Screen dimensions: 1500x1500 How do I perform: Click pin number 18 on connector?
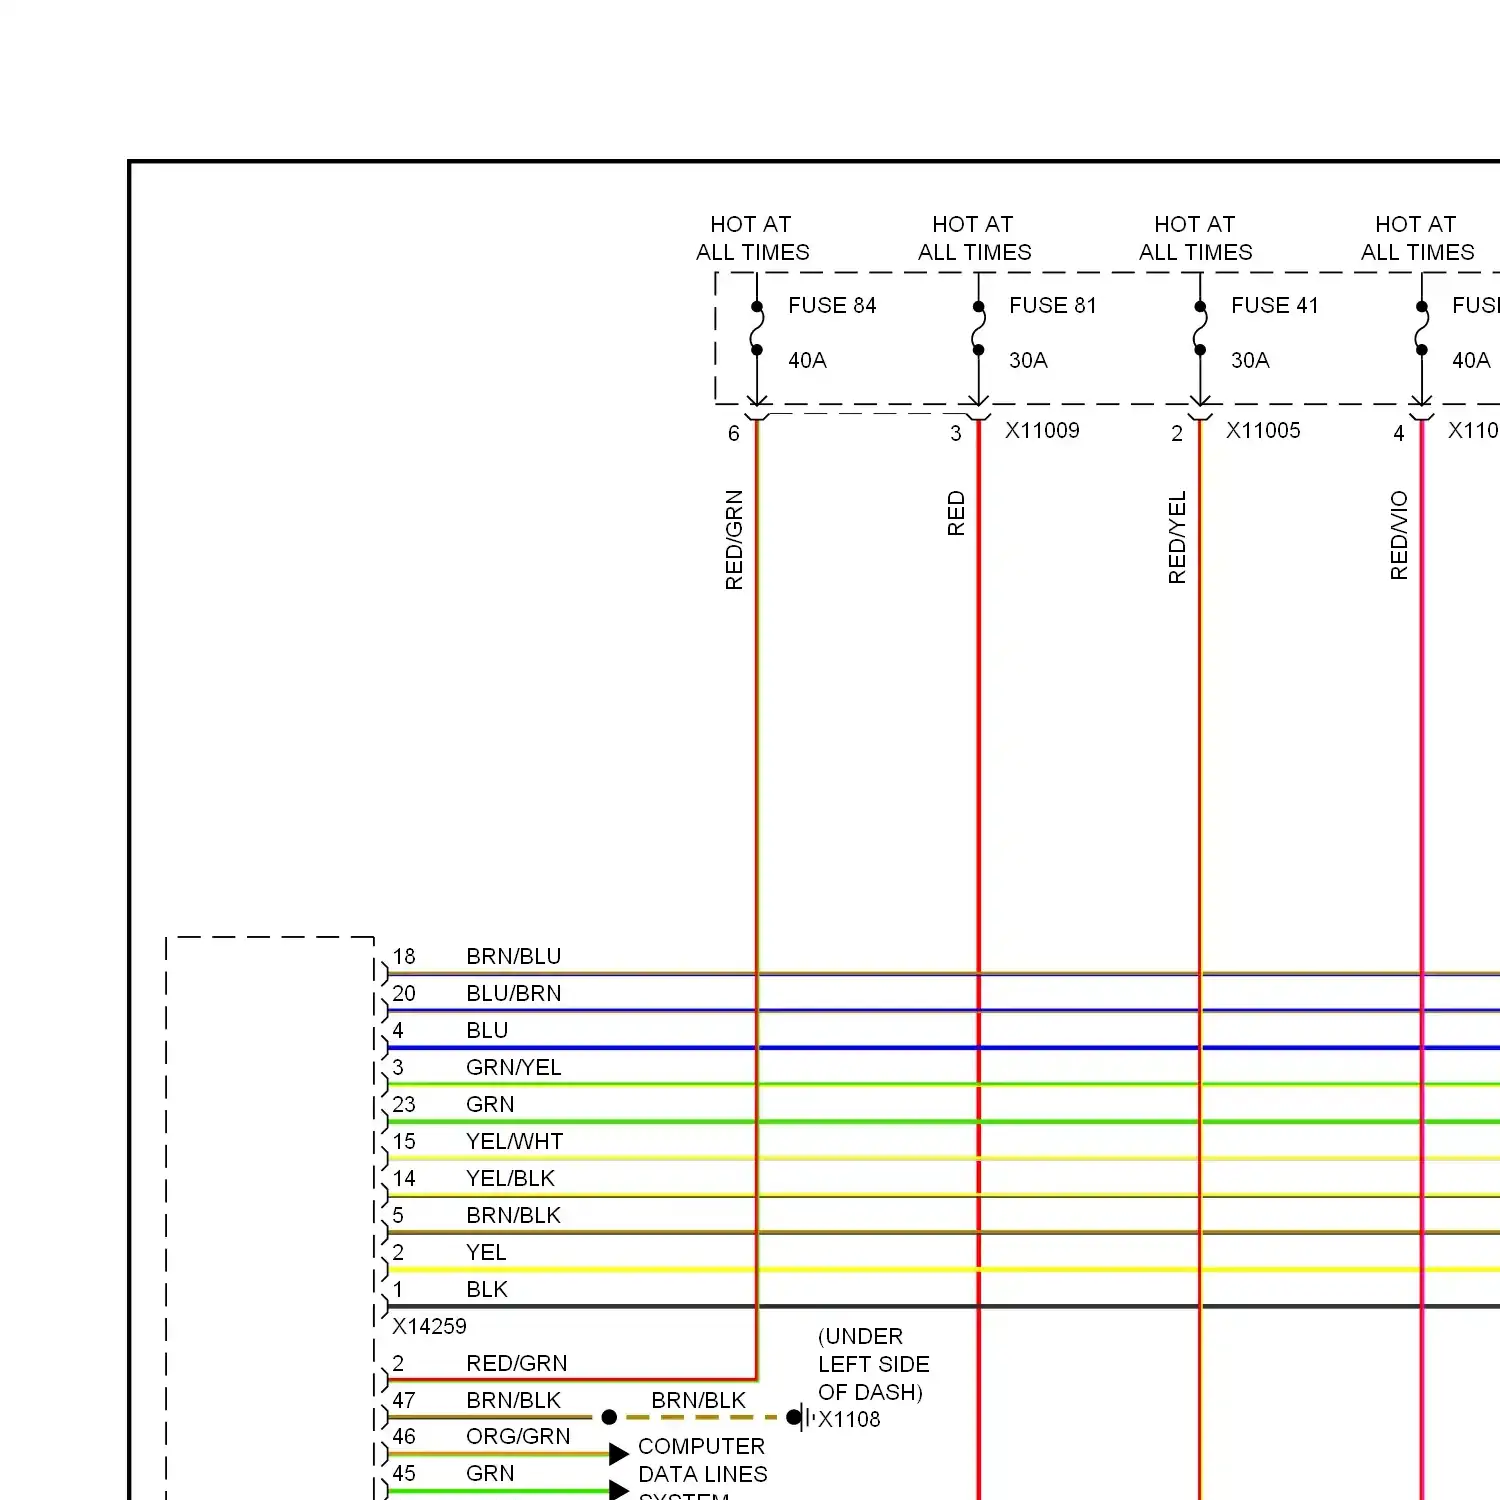tap(404, 956)
